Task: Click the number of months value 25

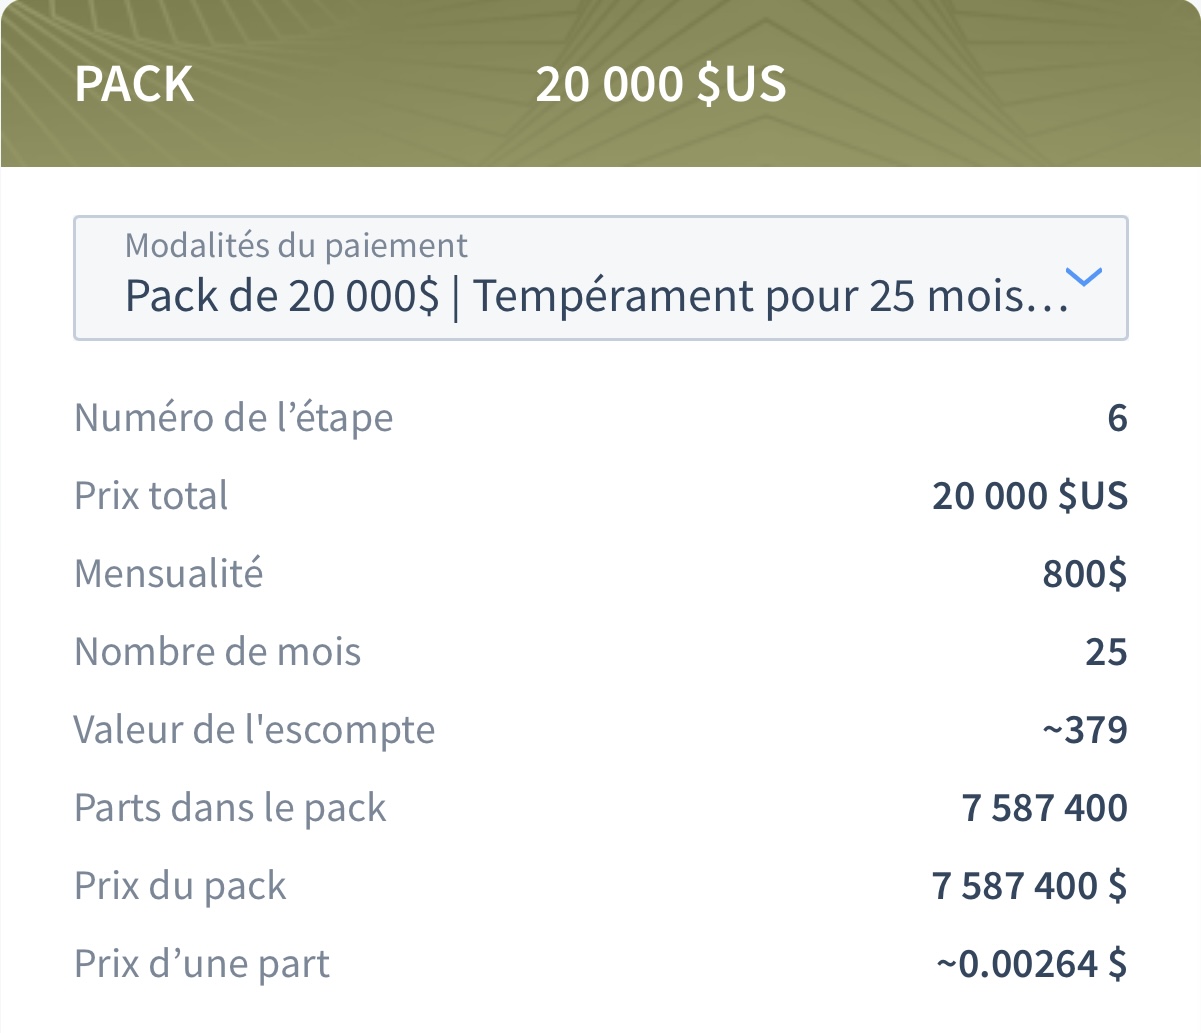Action: (1106, 652)
